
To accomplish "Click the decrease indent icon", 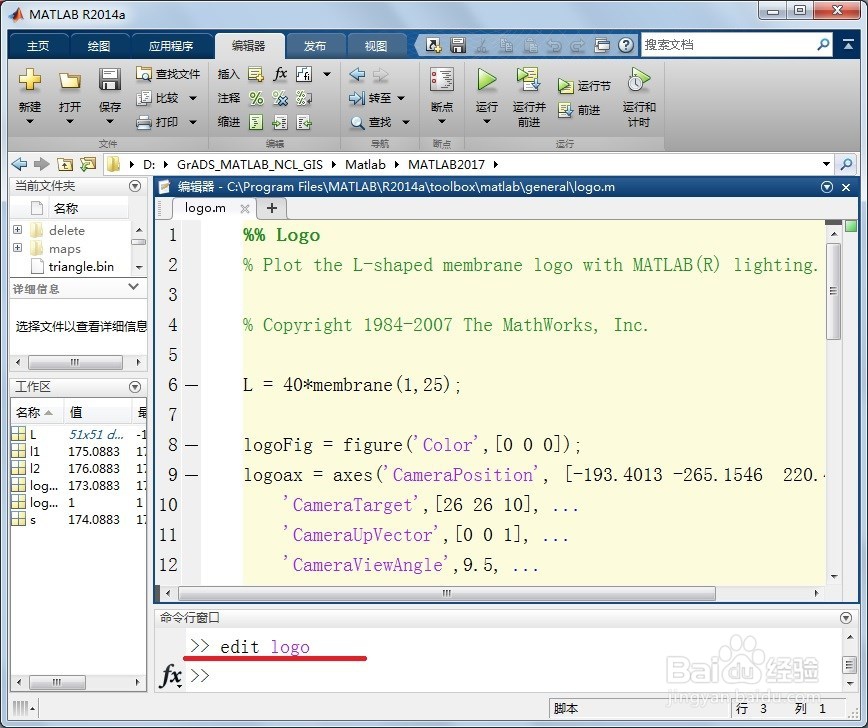I will (304, 122).
